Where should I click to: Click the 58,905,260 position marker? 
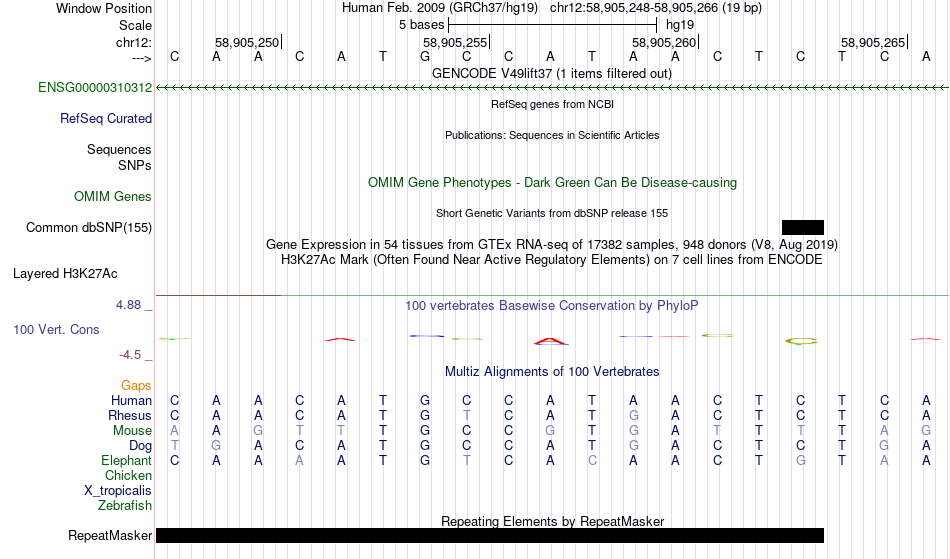tap(664, 42)
